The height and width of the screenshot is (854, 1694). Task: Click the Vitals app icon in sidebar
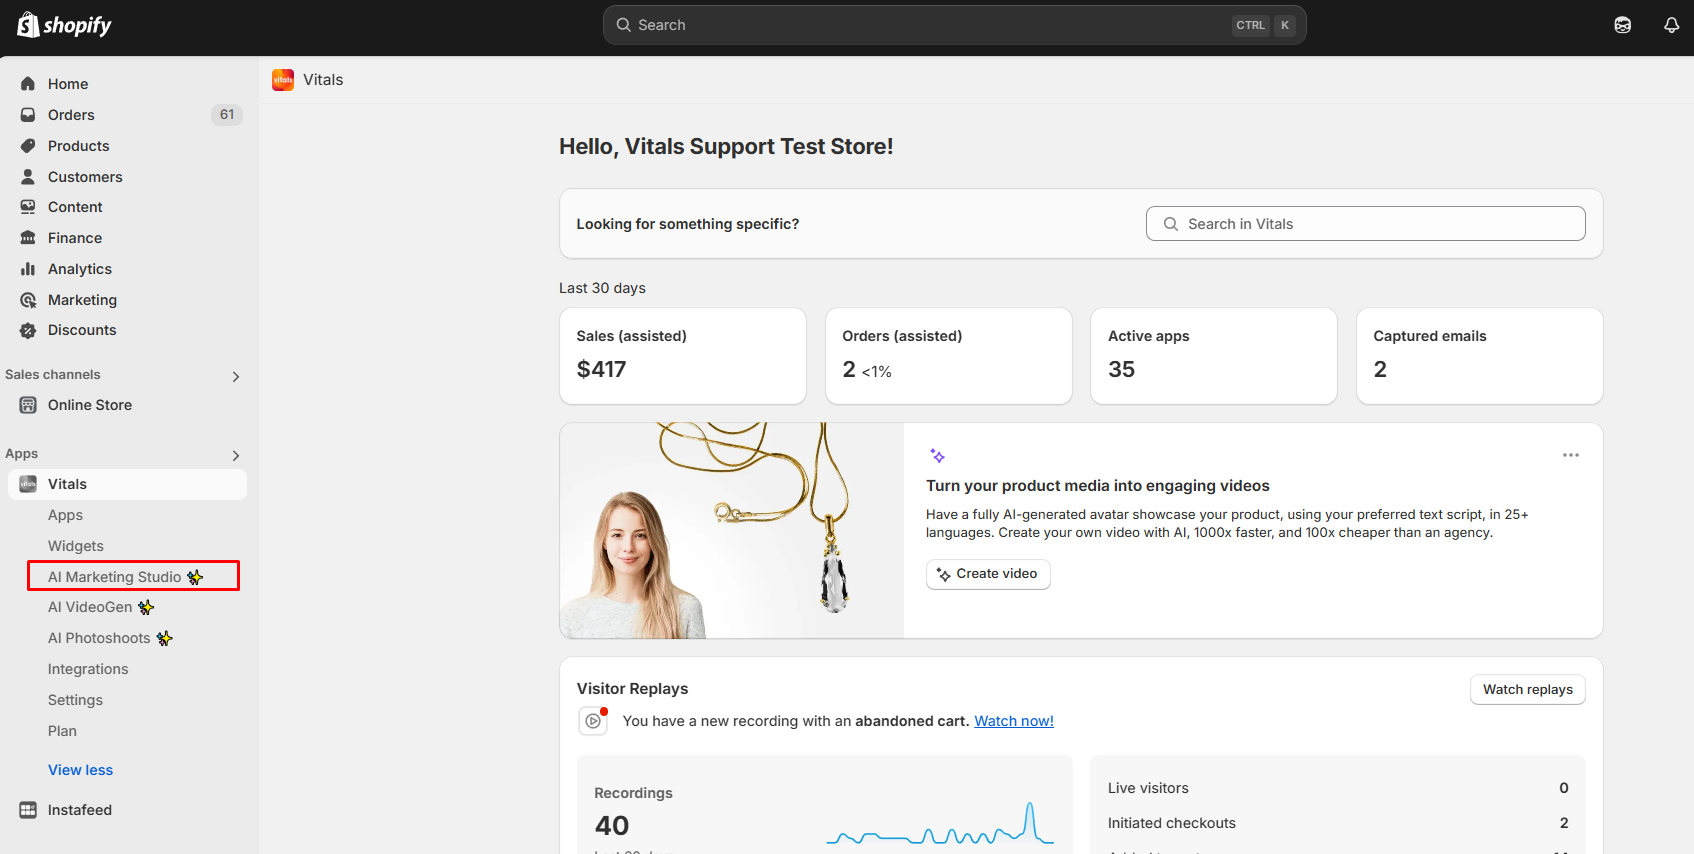pos(28,484)
